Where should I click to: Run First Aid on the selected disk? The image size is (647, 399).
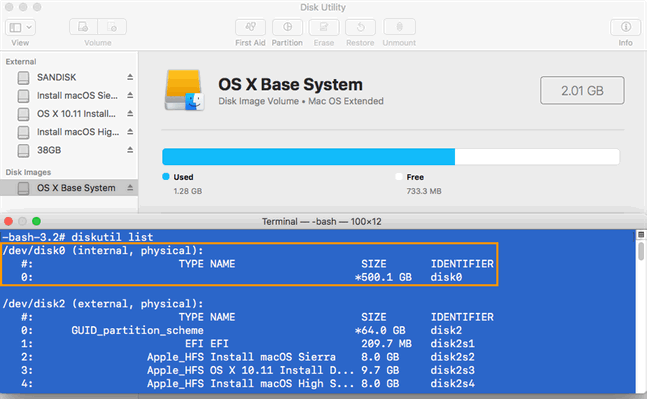tap(250, 27)
